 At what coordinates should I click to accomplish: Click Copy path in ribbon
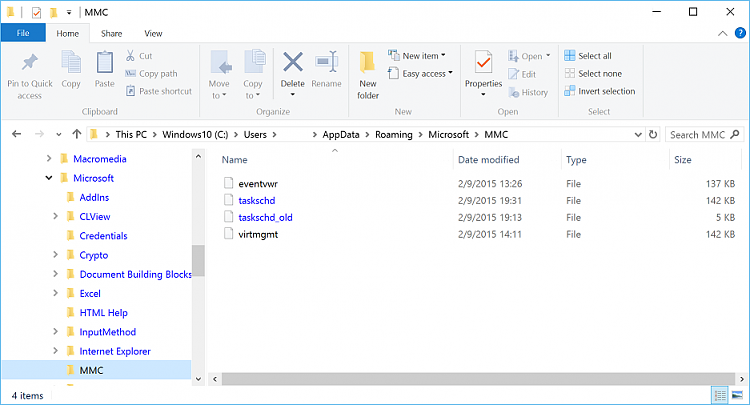[151, 74]
